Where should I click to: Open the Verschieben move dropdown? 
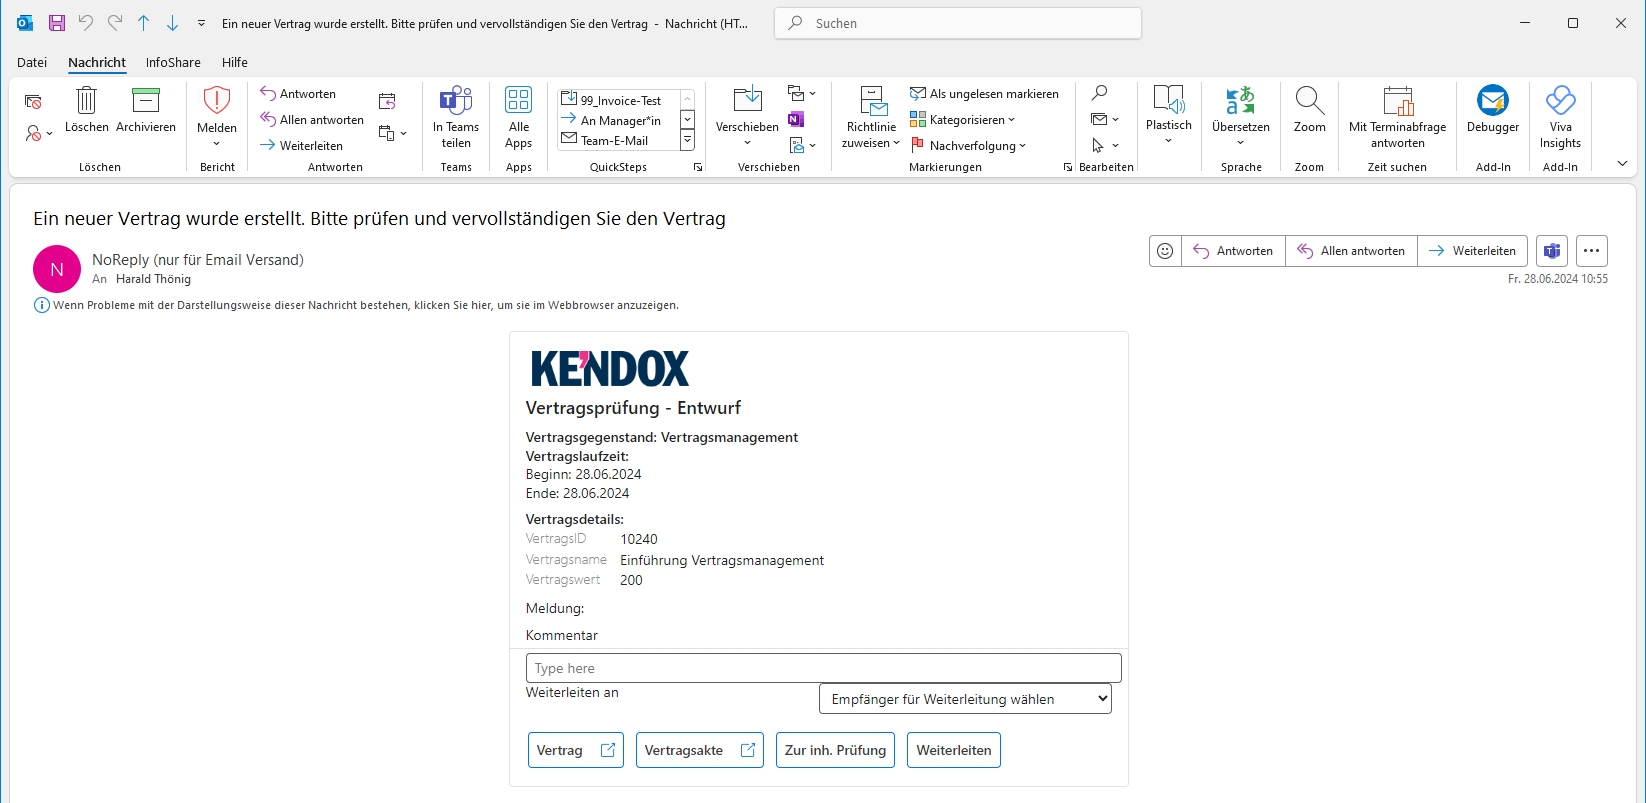pyautogui.click(x=747, y=116)
